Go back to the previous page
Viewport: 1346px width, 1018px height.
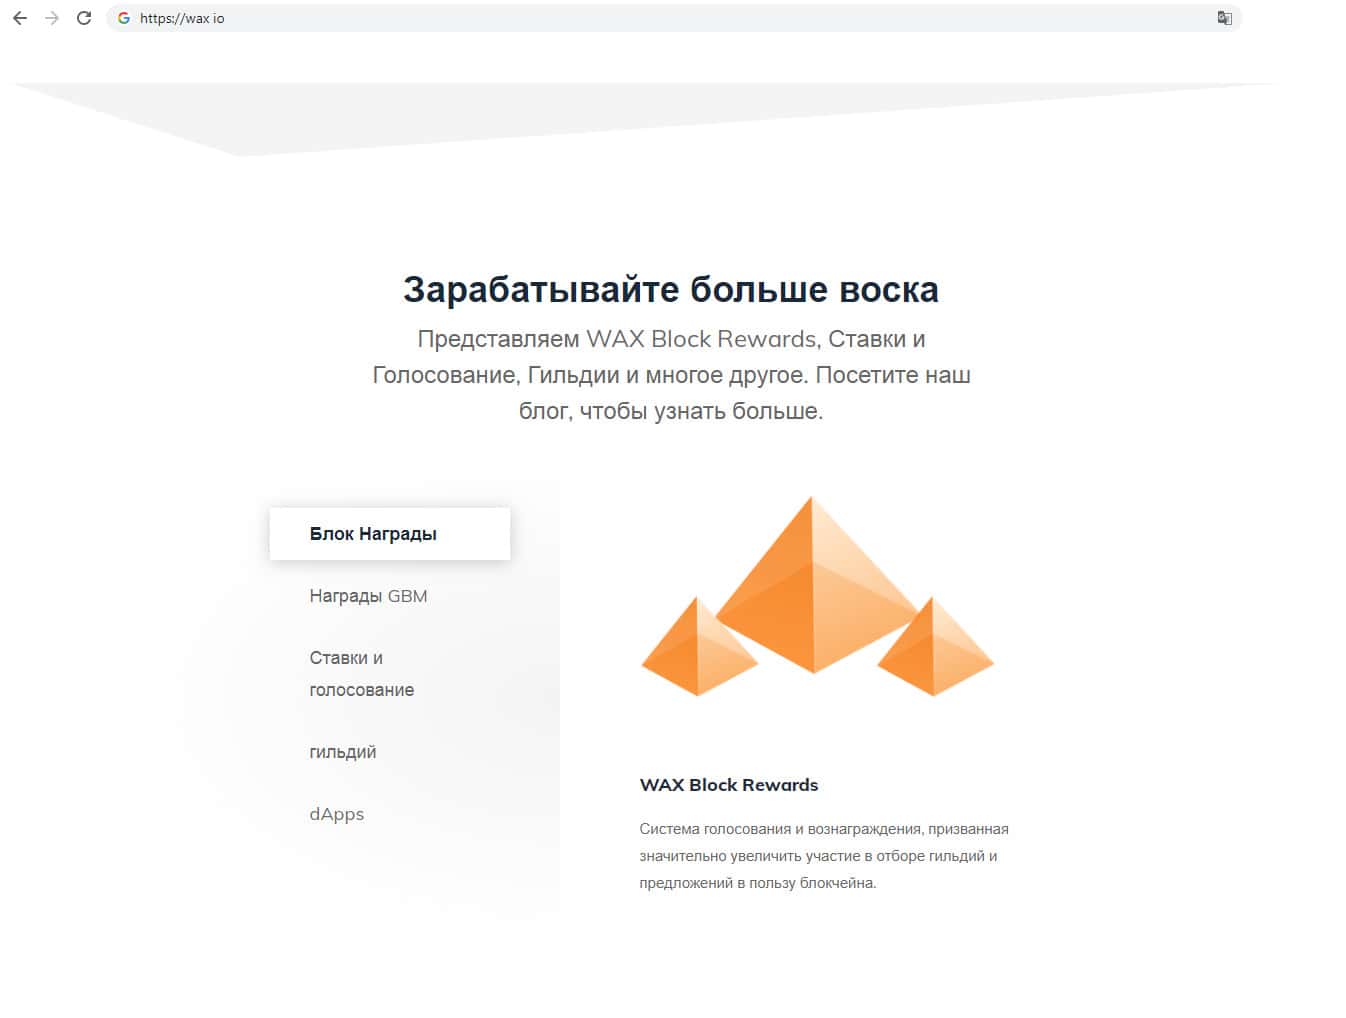coord(20,18)
